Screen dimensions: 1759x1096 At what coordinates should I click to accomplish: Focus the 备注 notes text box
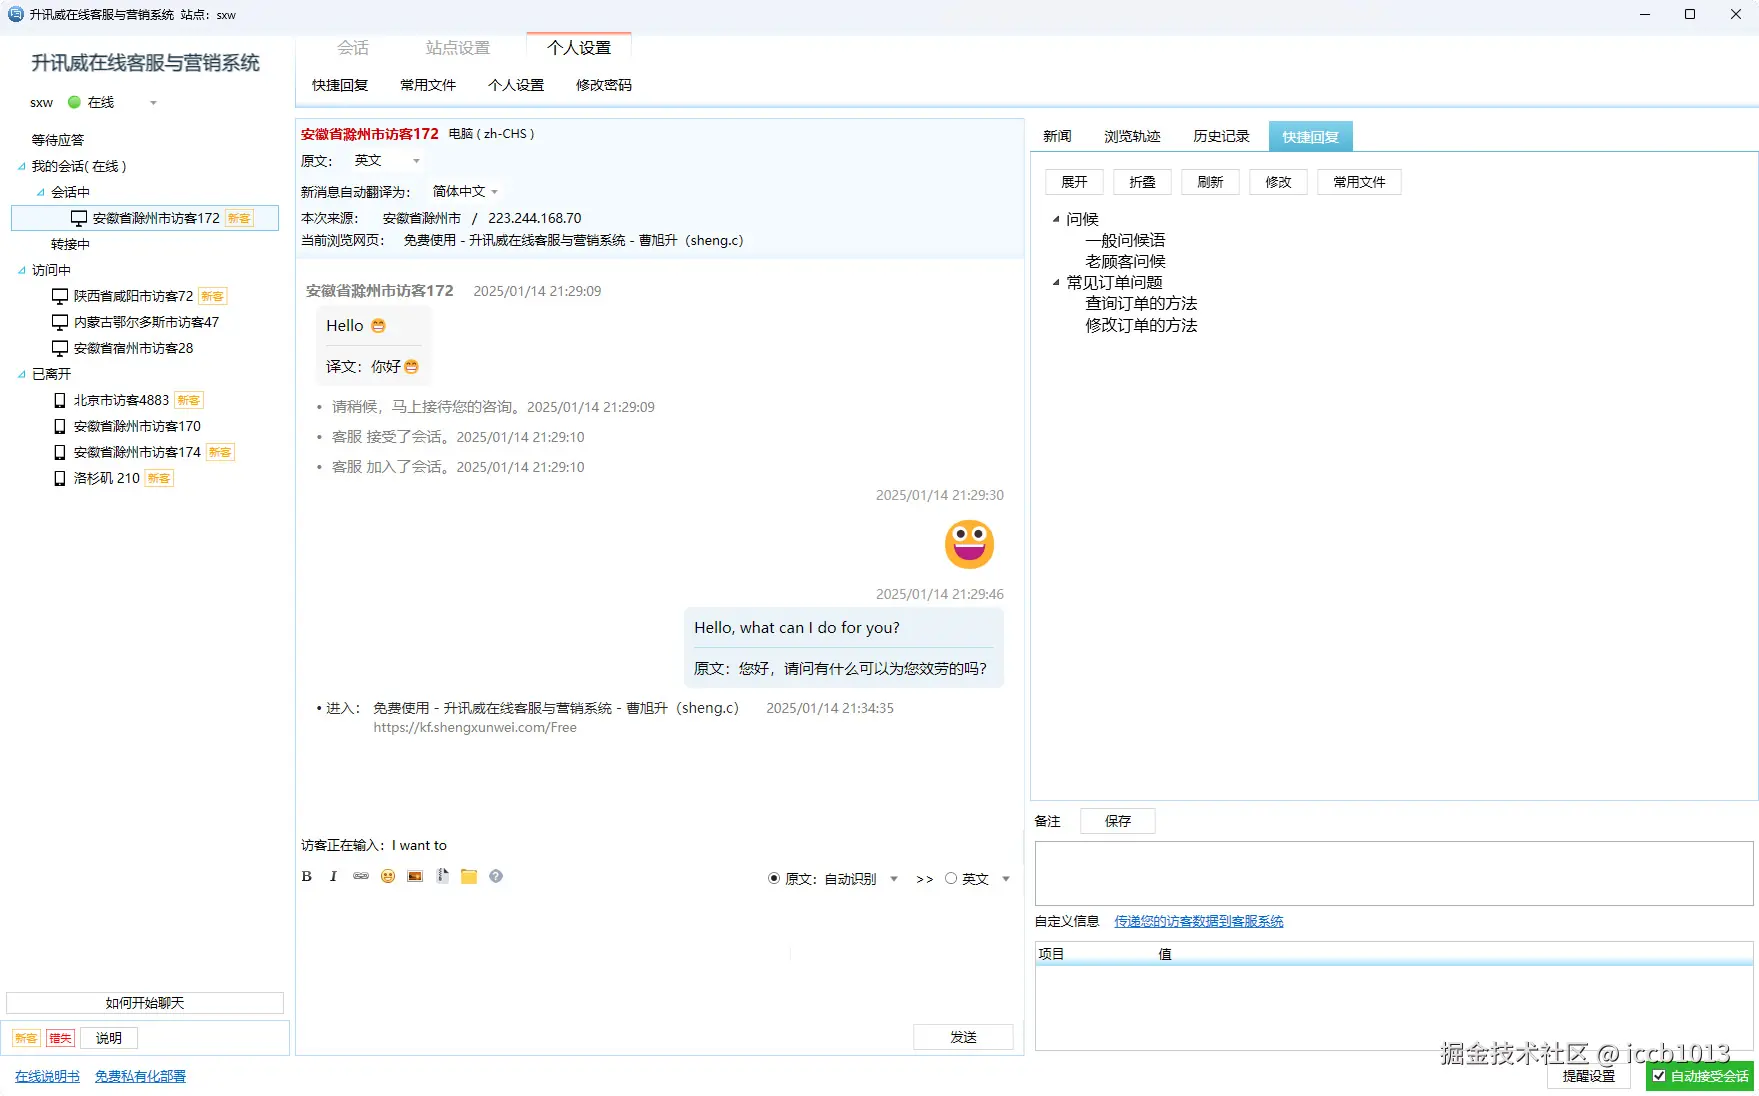[x=1394, y=874]
